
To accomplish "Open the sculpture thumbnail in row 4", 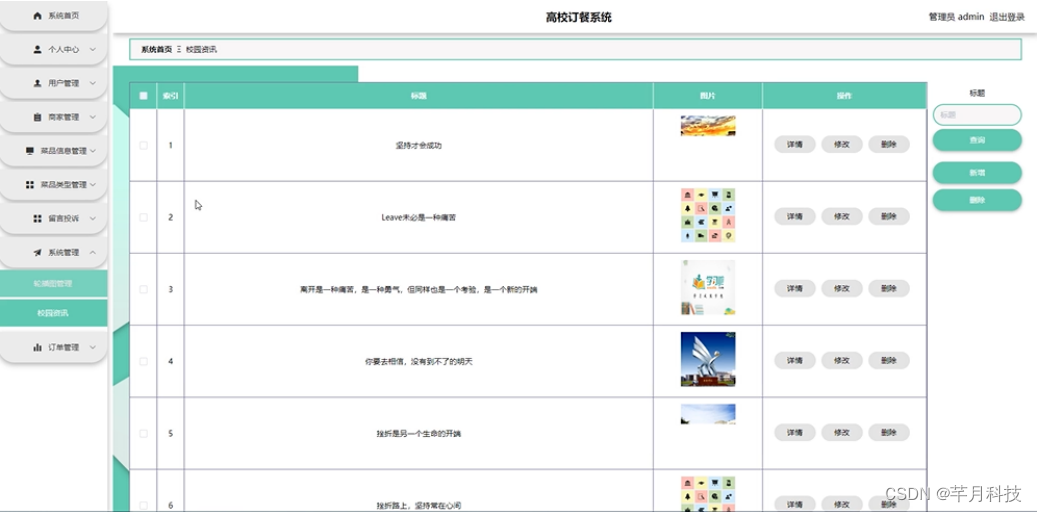I will 708,359.
